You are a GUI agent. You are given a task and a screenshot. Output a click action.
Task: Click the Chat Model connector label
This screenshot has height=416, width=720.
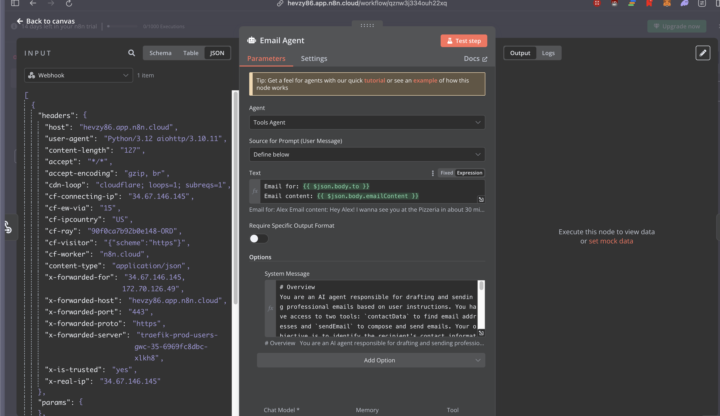coord(281,410)
